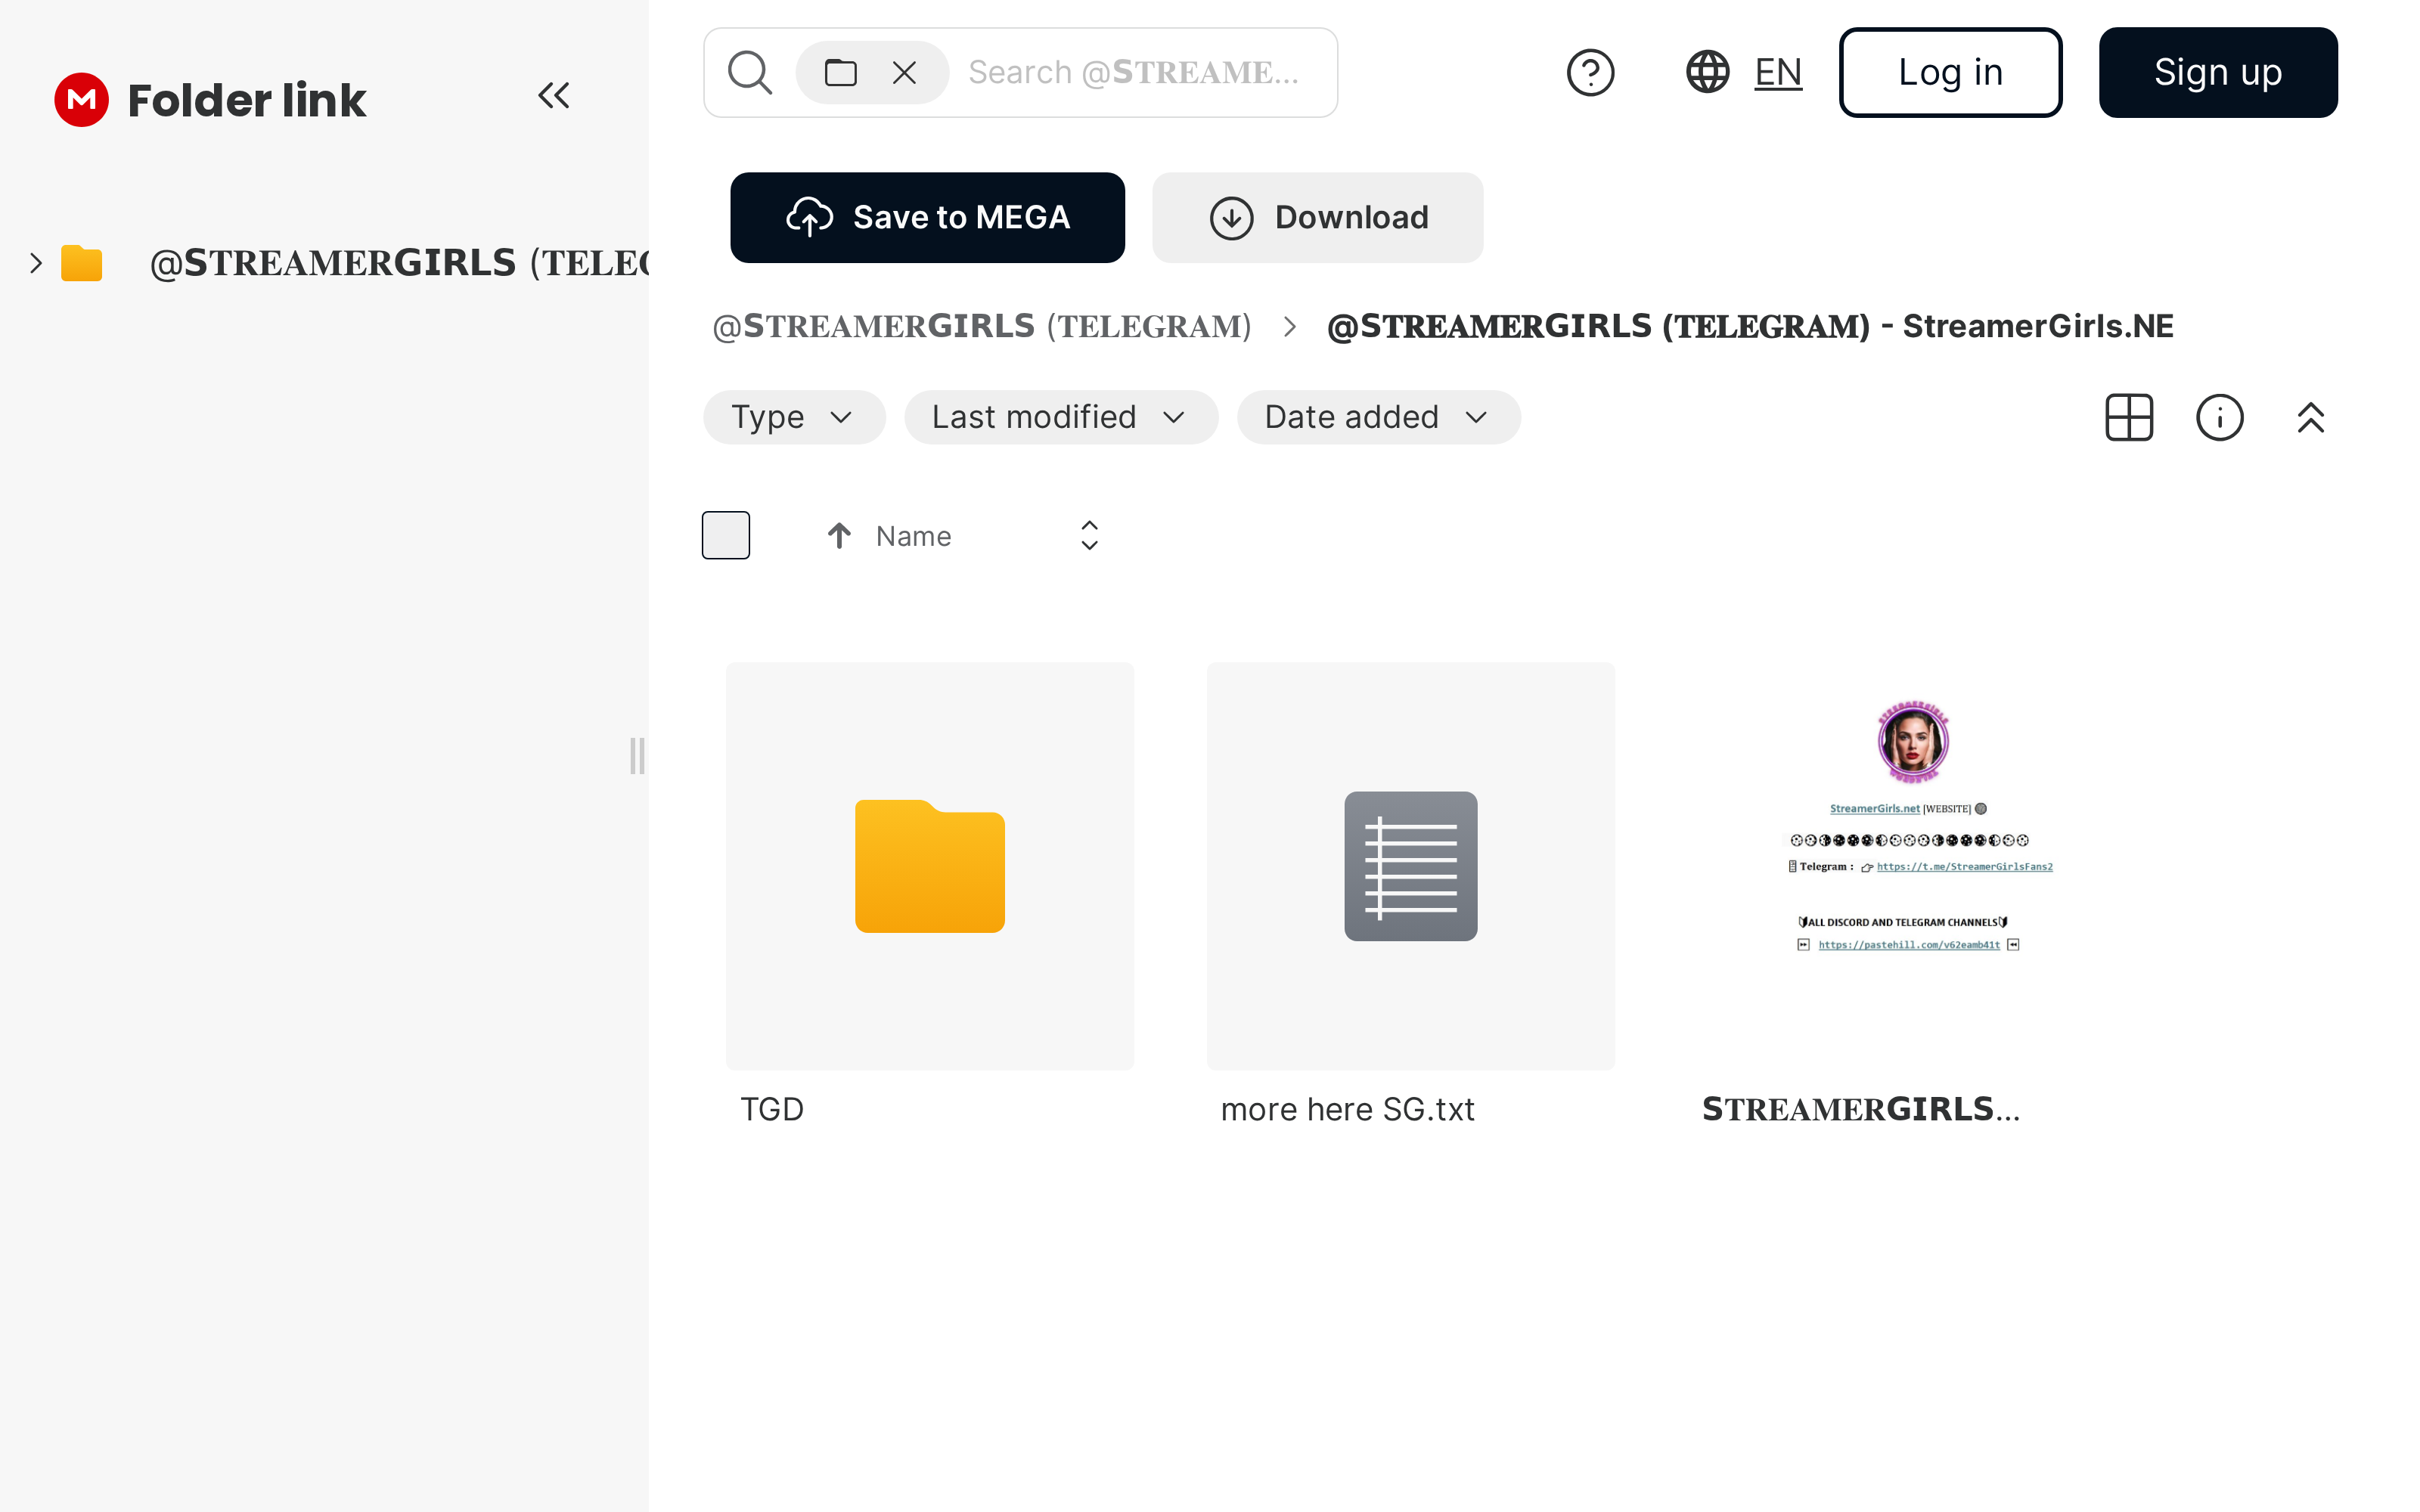Click the TGD folder name
The image size is (2420, 1512).
tap(771, 1109)
